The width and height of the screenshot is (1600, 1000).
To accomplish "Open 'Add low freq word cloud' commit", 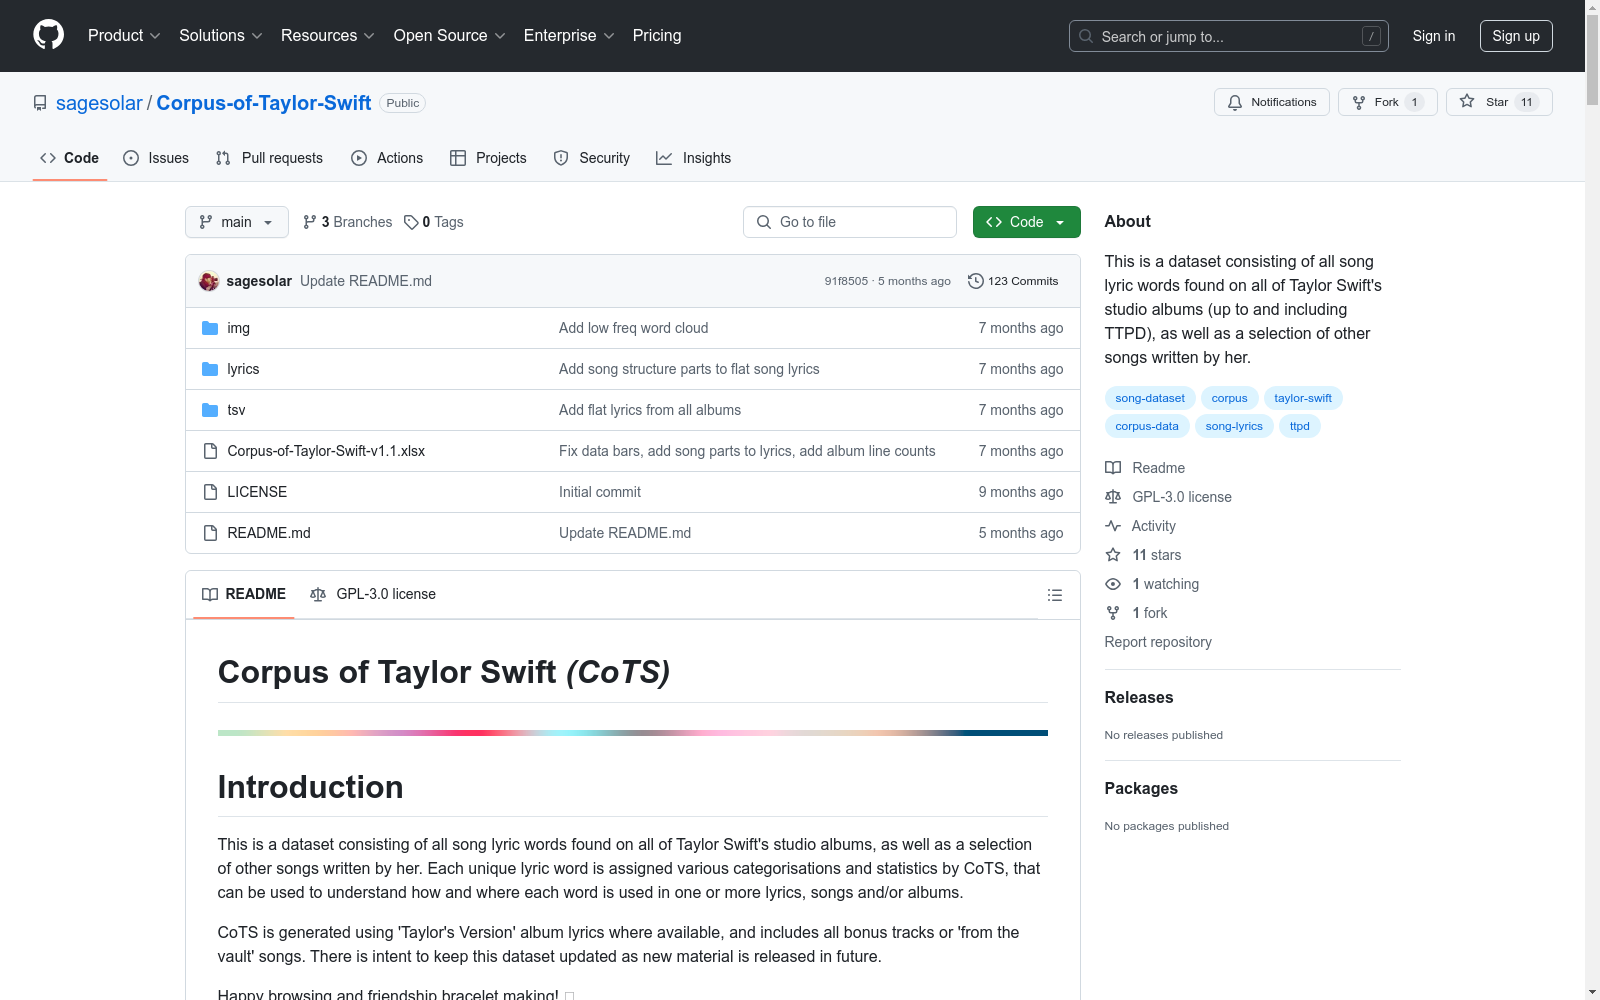I will point(633,328).
